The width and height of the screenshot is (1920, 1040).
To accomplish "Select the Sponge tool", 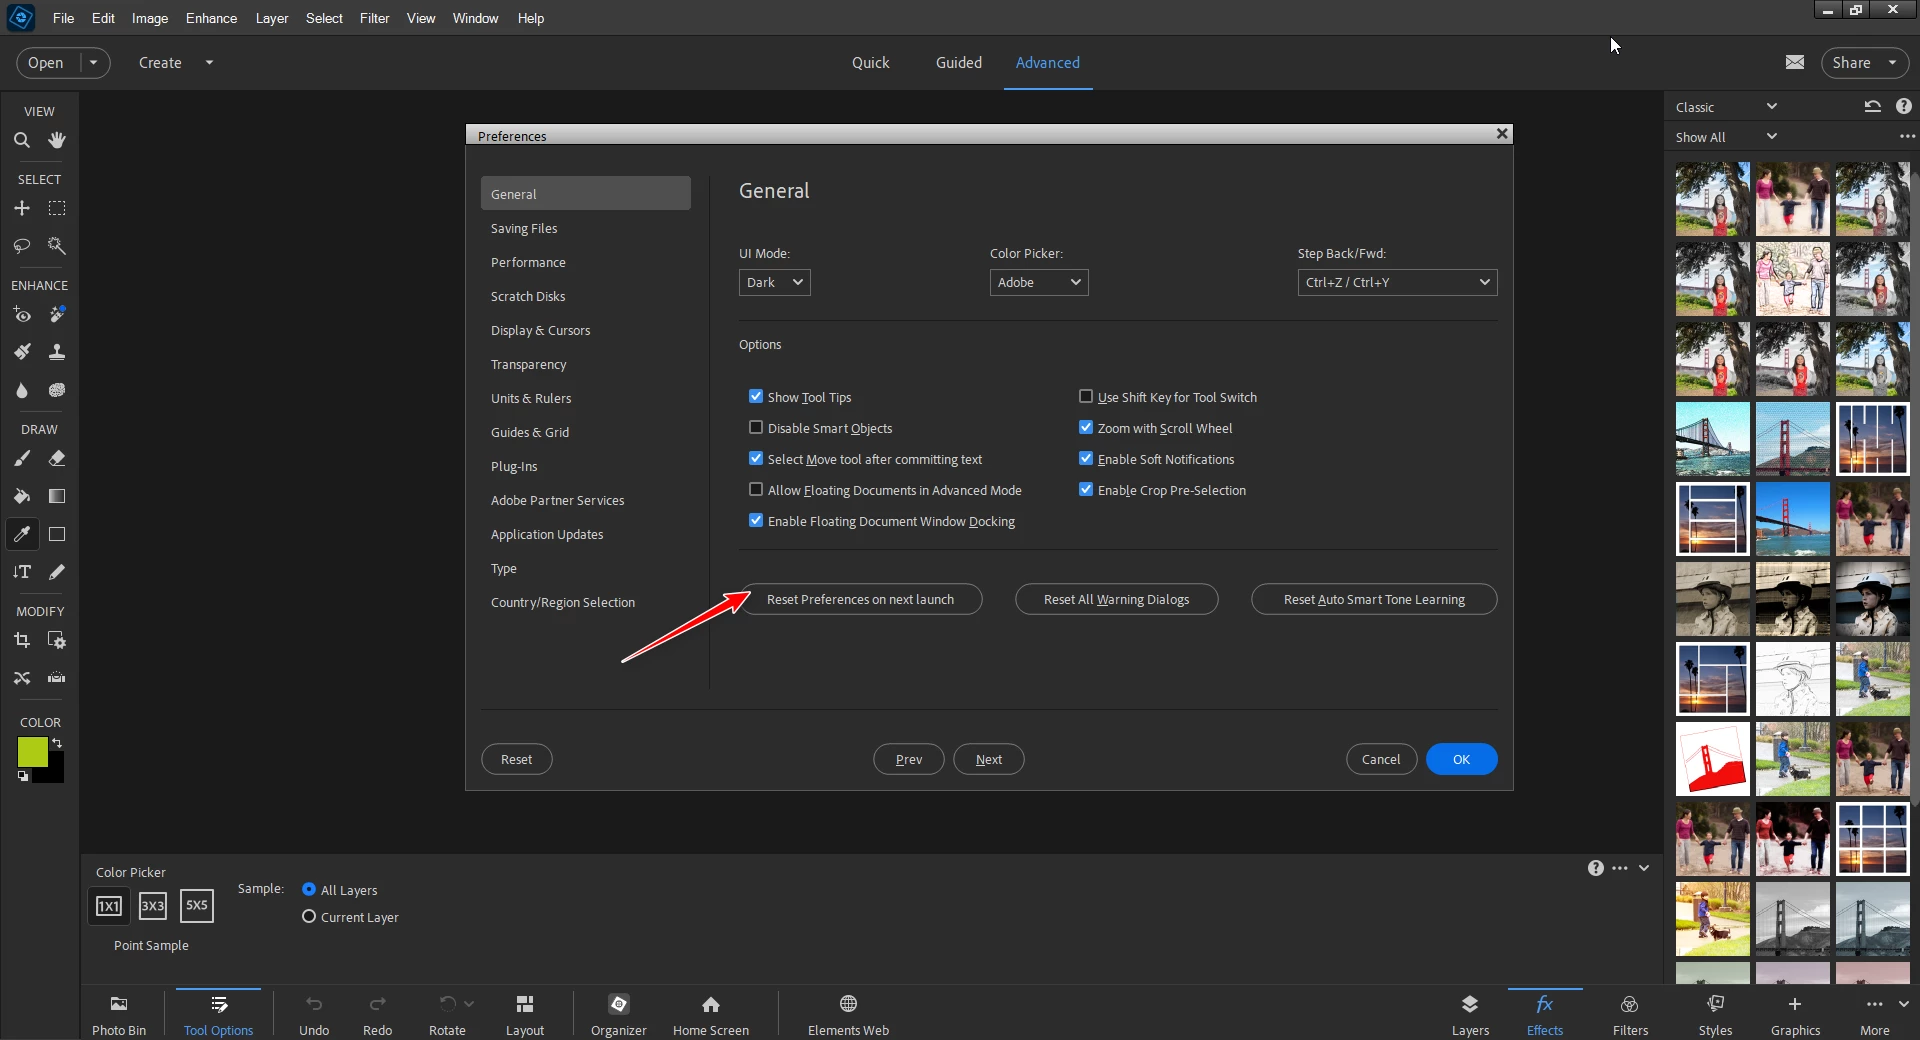I will pyautogui.click(x=57, y=390).
